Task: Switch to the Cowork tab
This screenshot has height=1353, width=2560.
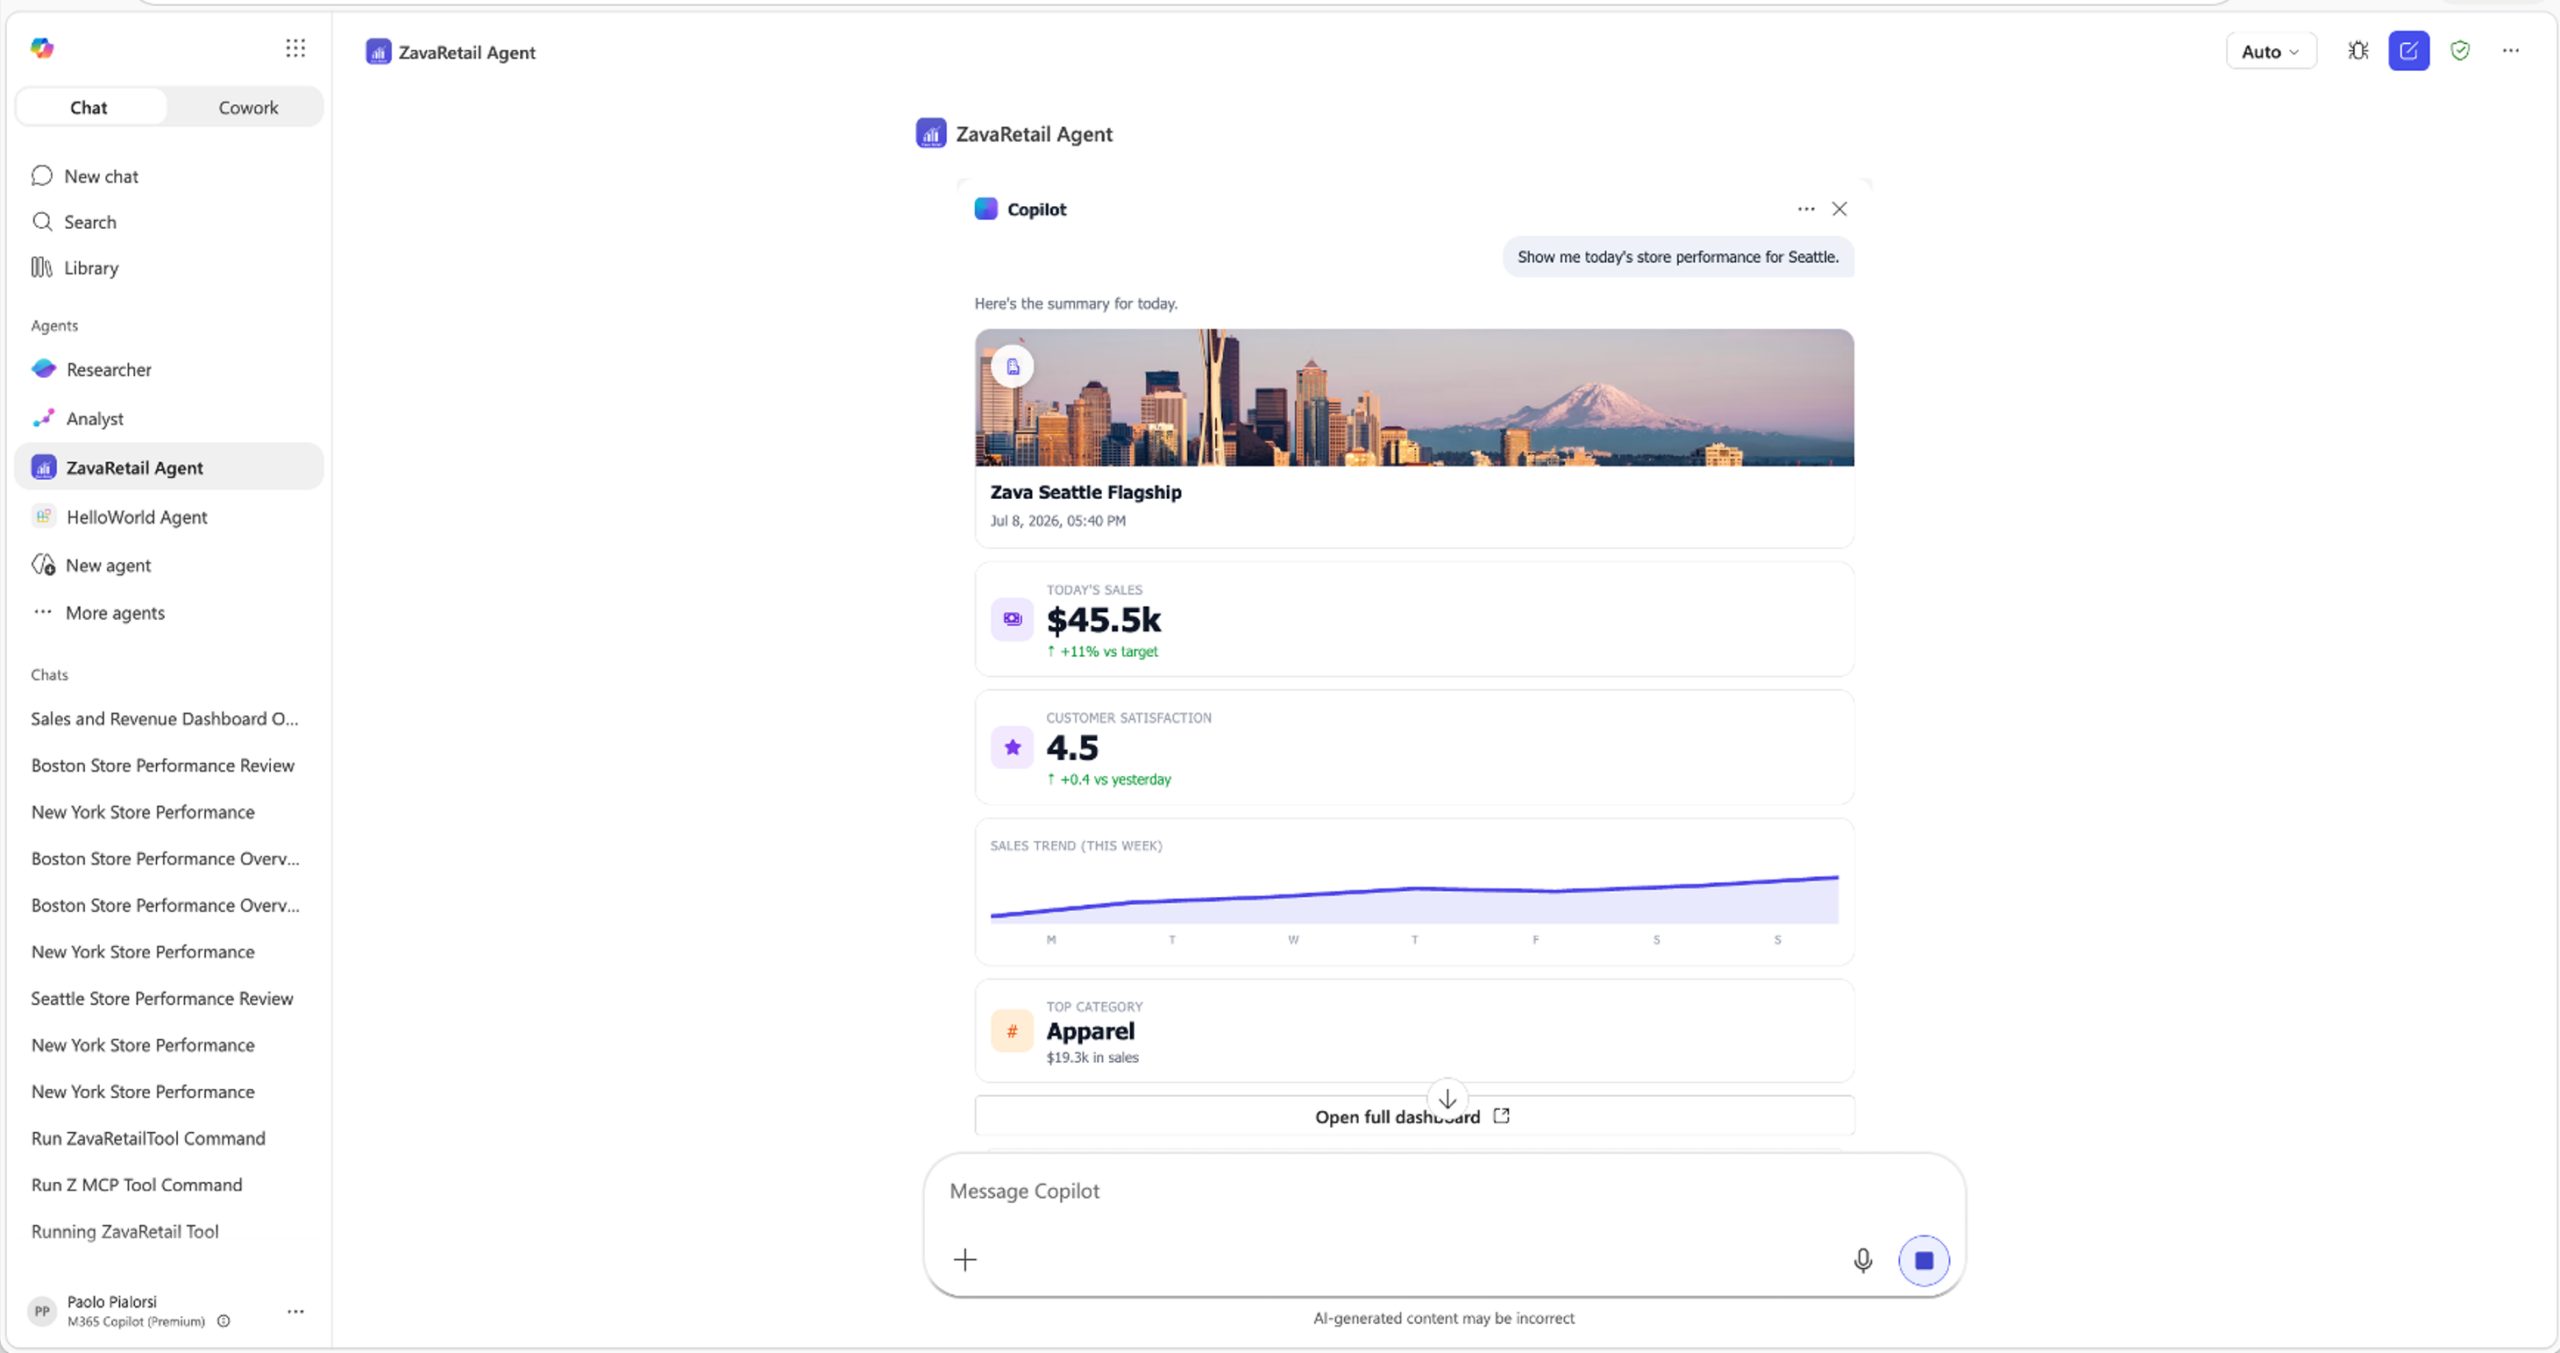Action: (248, 107)
